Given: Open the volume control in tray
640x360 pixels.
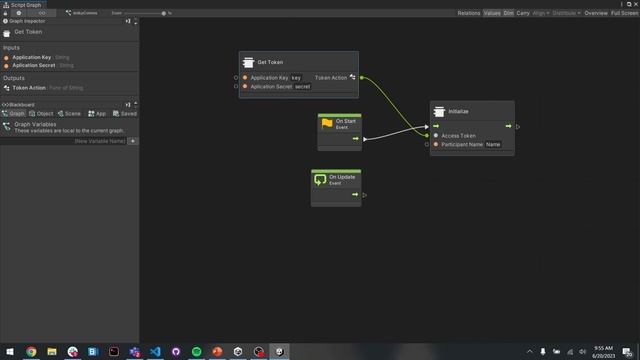Looking at the screenshot, I should point(582,351).
